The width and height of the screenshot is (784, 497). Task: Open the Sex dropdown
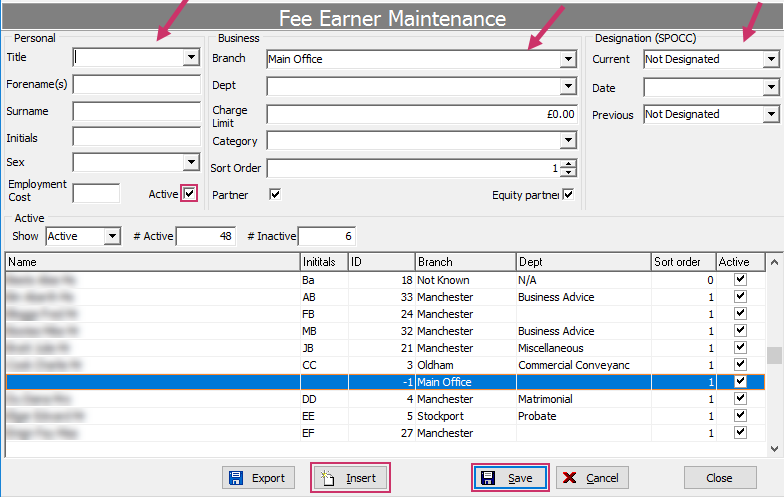(x=191, y=162)
